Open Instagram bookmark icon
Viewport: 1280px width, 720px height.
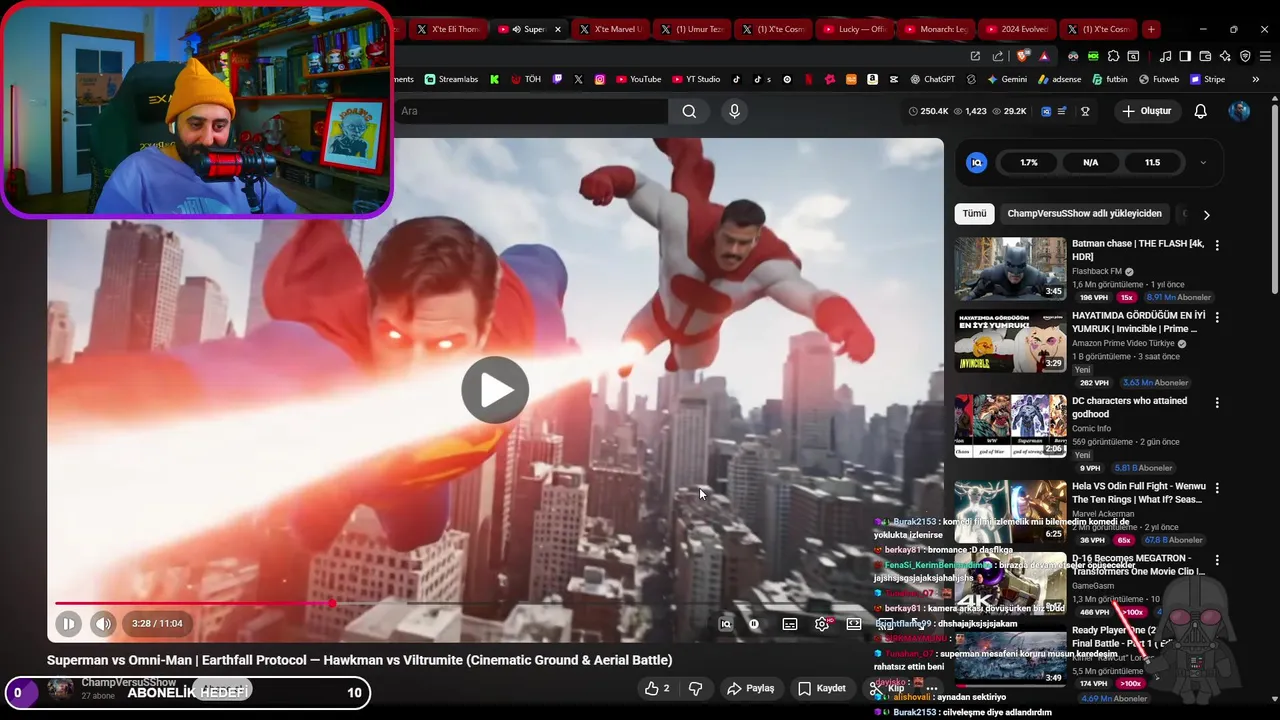pyautogui.click(x=600, y=79)
